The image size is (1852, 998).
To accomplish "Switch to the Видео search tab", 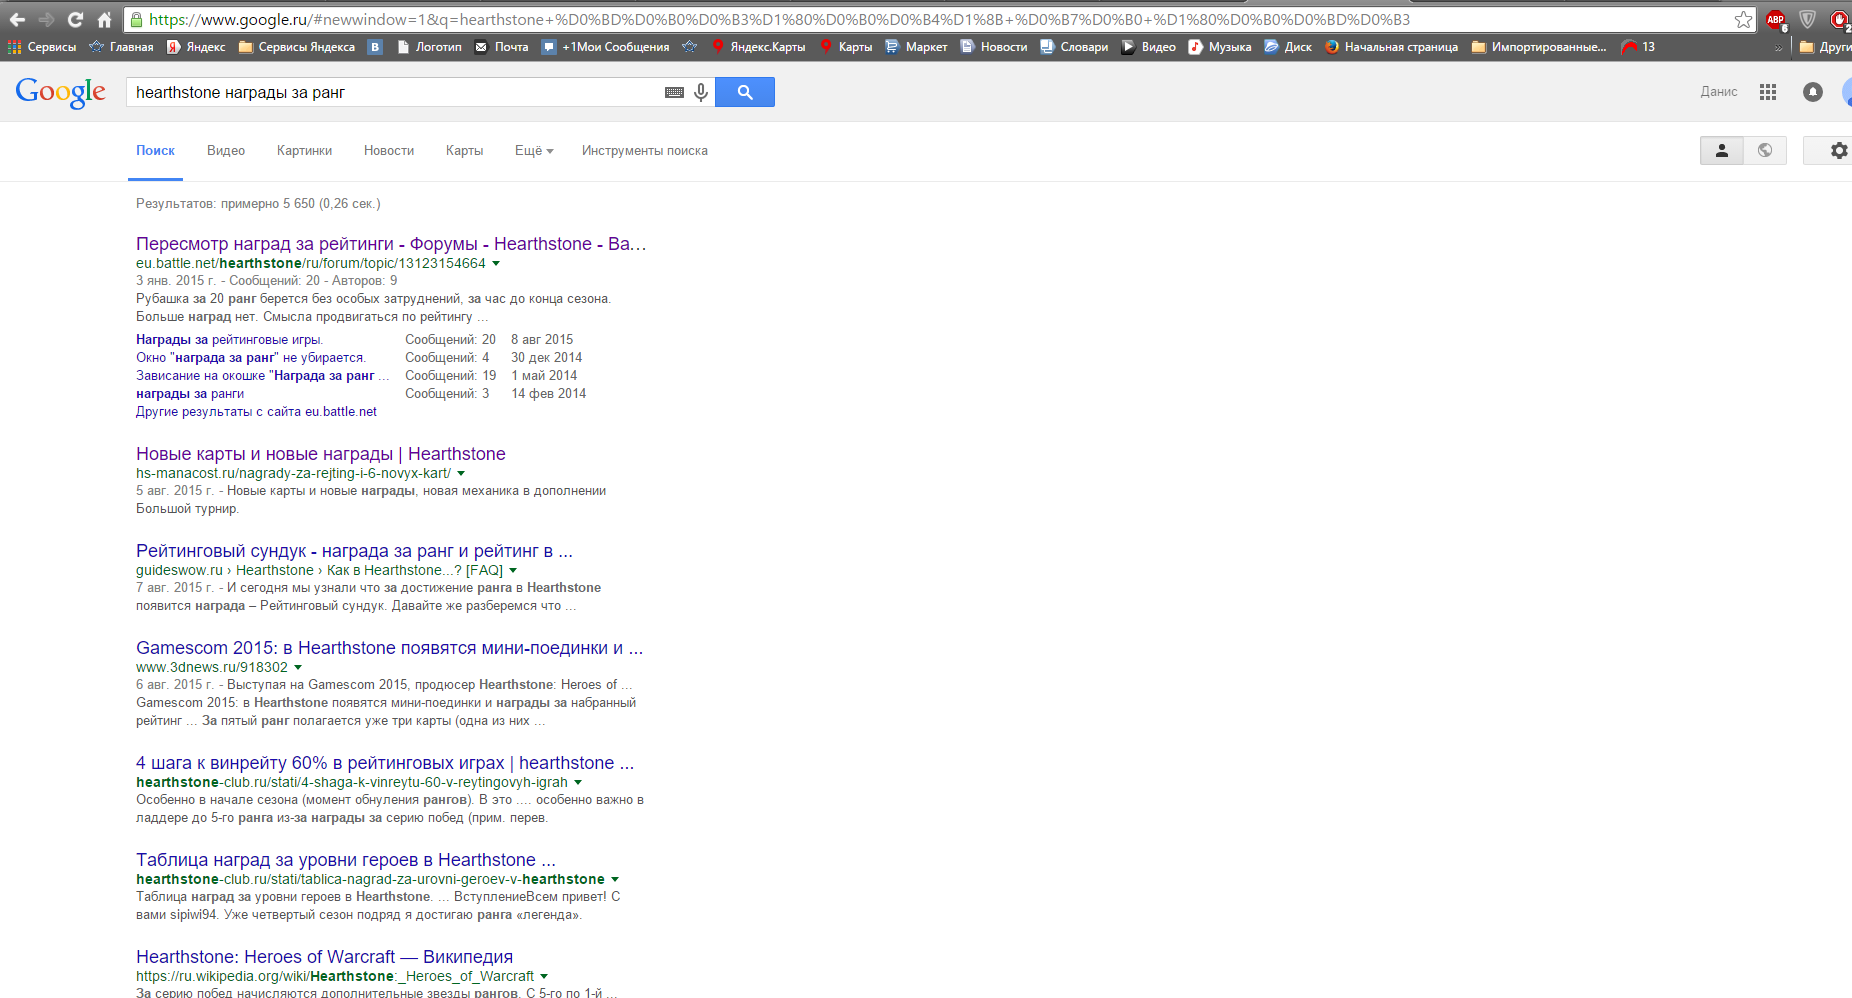I will (226, 151).
